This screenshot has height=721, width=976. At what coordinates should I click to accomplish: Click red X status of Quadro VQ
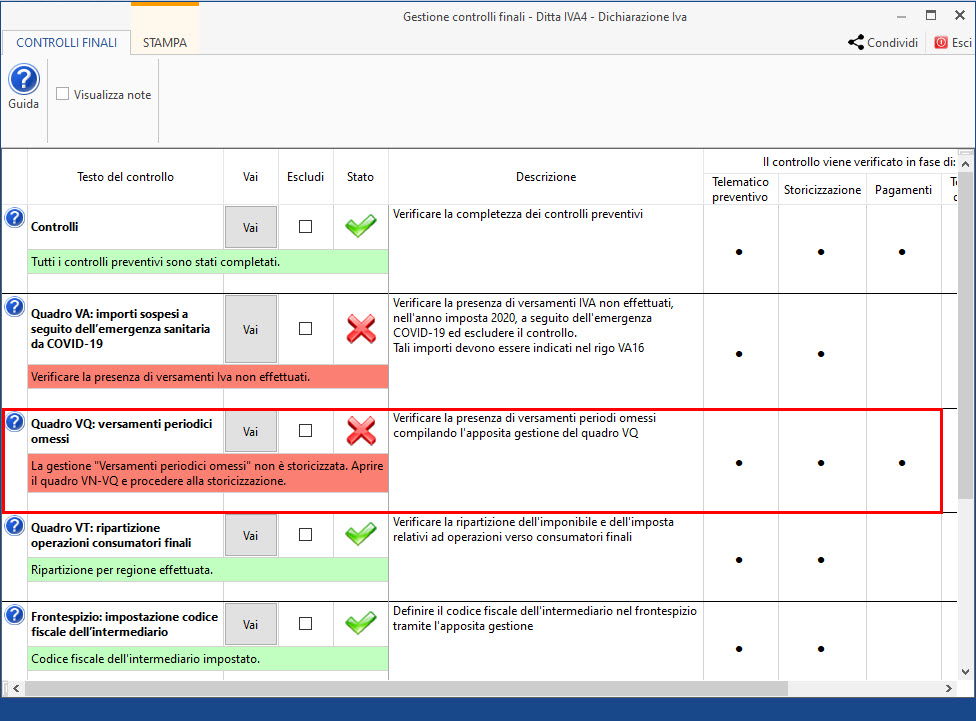tap(360, 431)
